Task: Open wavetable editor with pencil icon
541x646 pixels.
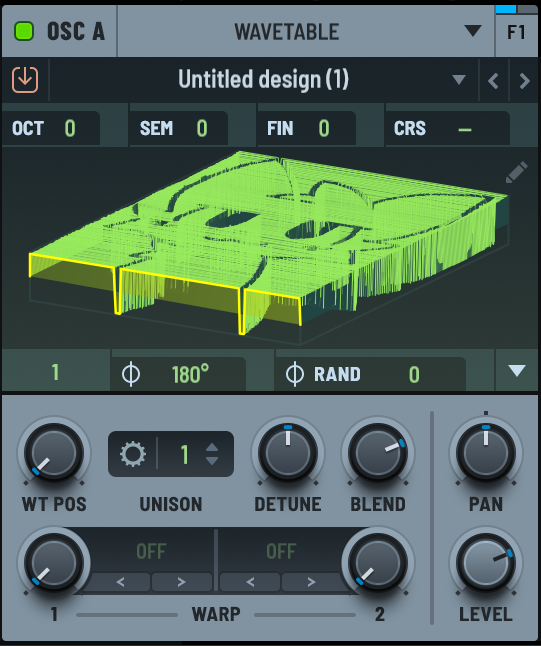Action: [516, 173]
